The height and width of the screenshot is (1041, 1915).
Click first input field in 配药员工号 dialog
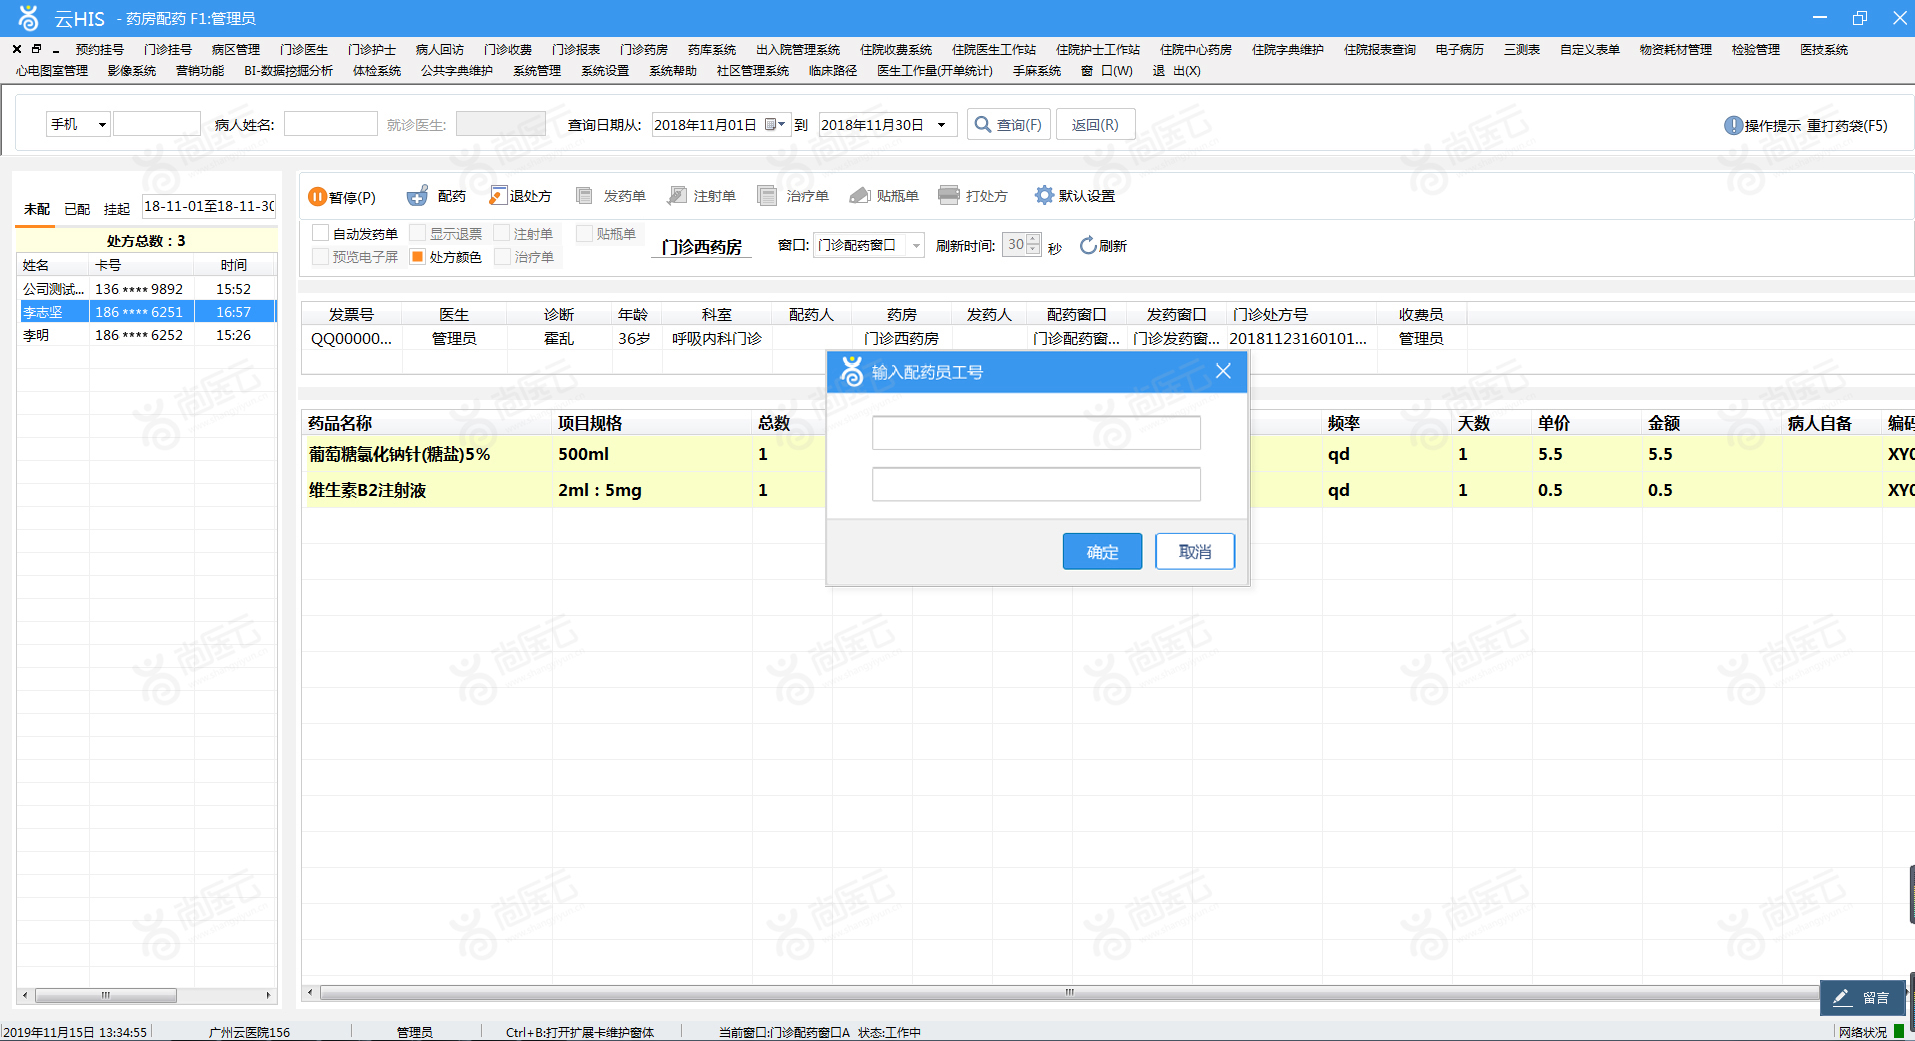pyautogui.click(x=1036, y=433)
